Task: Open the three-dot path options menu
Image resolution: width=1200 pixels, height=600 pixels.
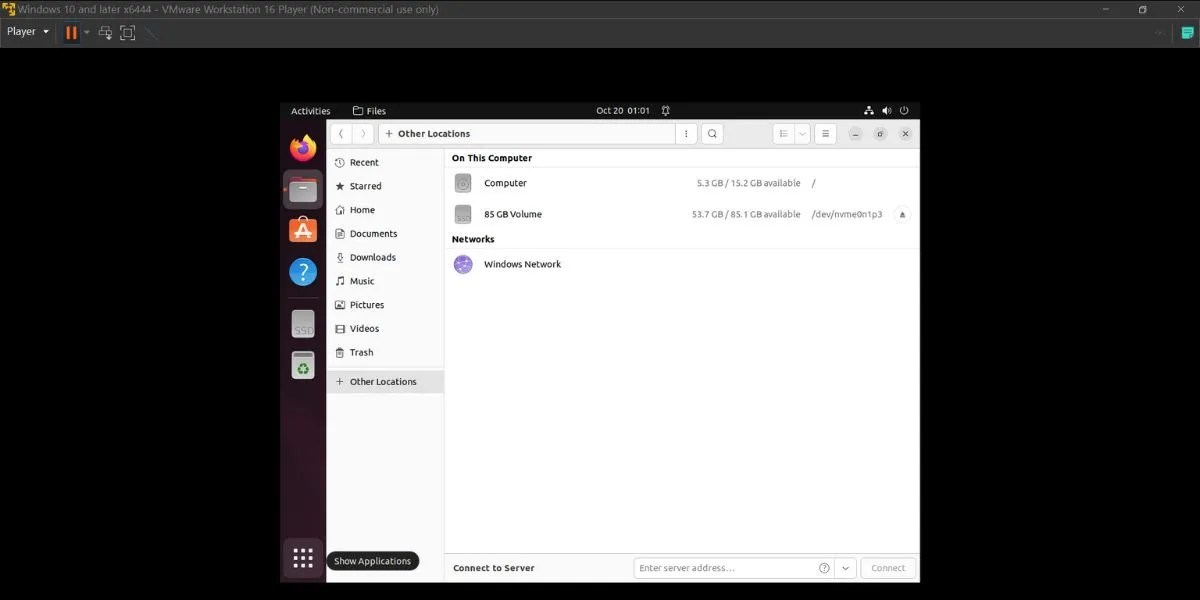Action: [686, 133]
